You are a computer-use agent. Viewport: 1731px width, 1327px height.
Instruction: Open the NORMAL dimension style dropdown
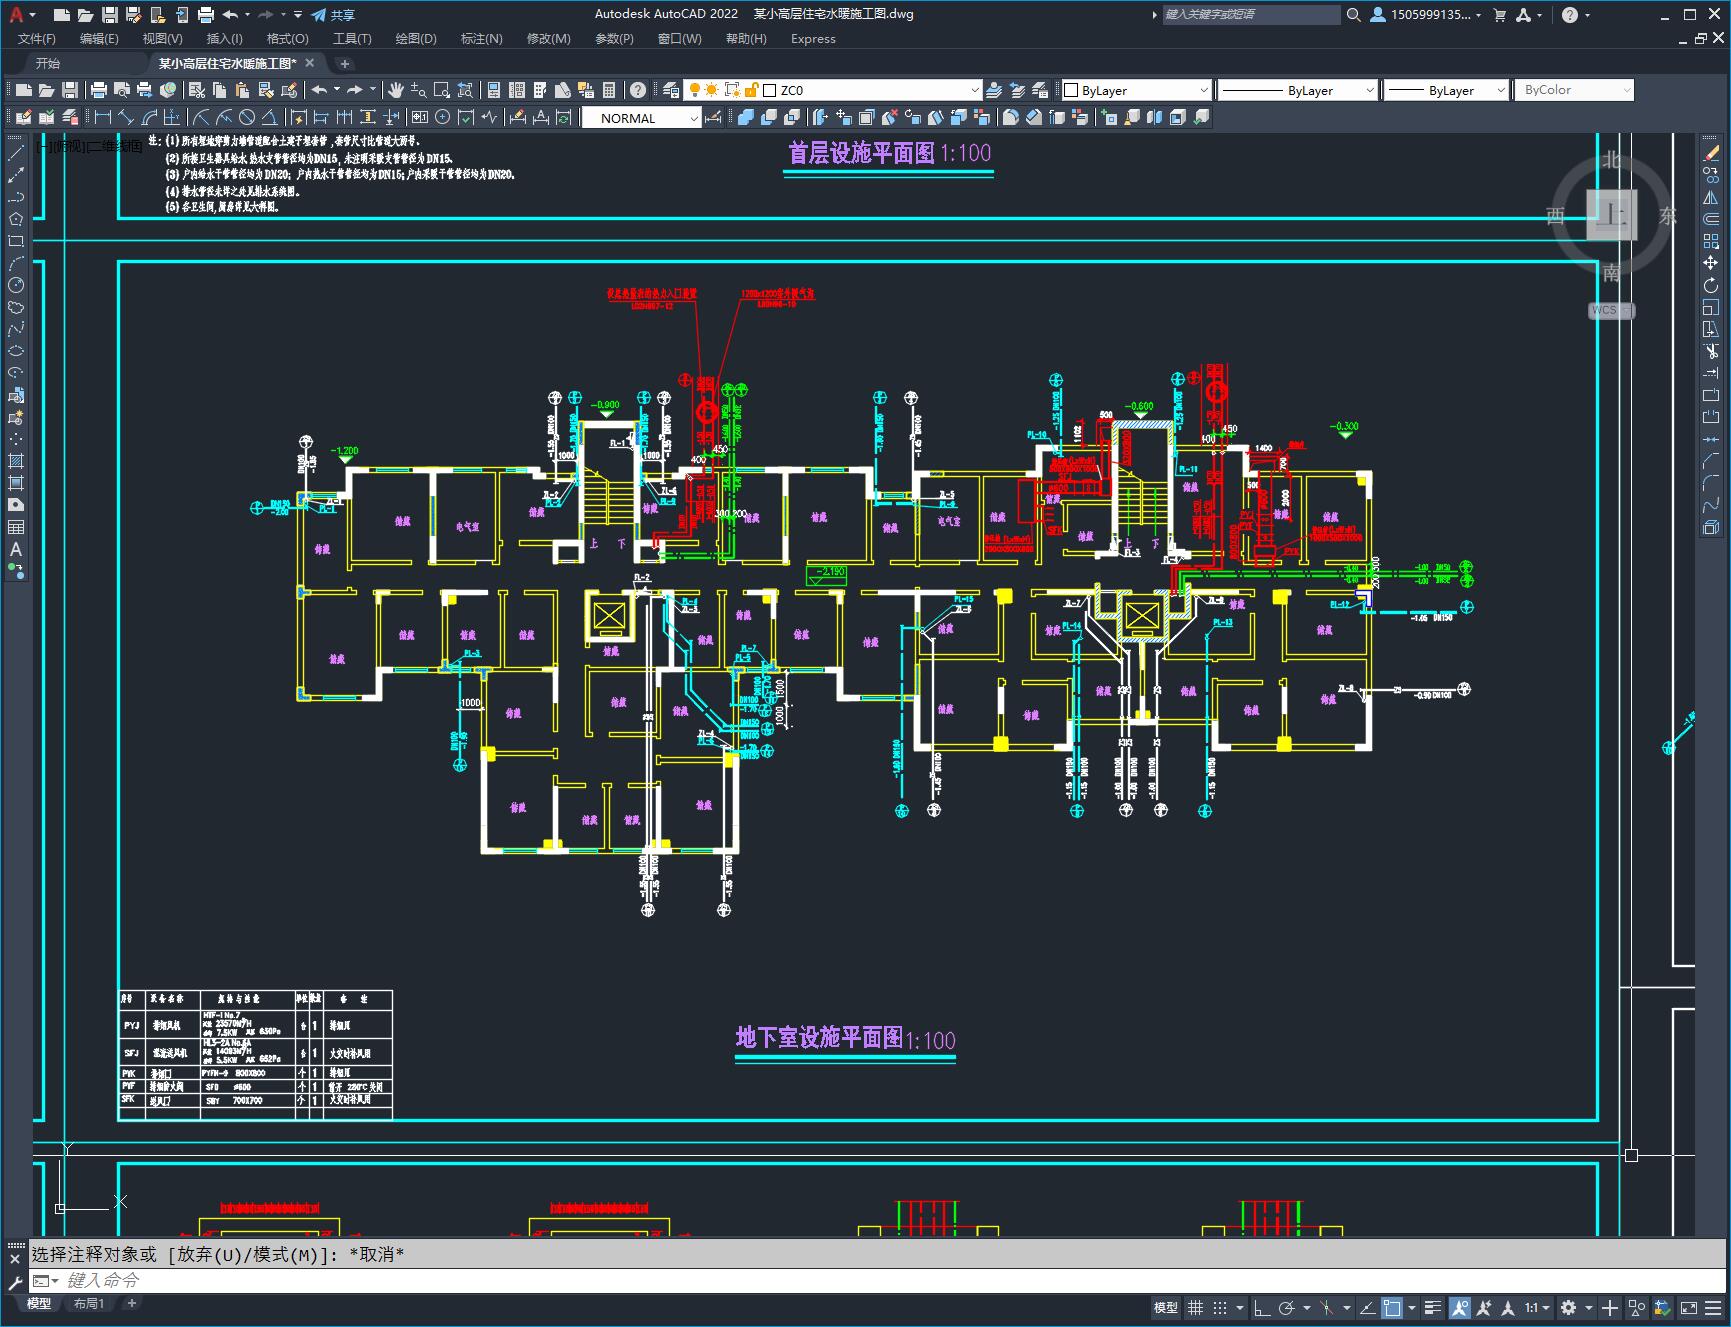tap(642, 117)
